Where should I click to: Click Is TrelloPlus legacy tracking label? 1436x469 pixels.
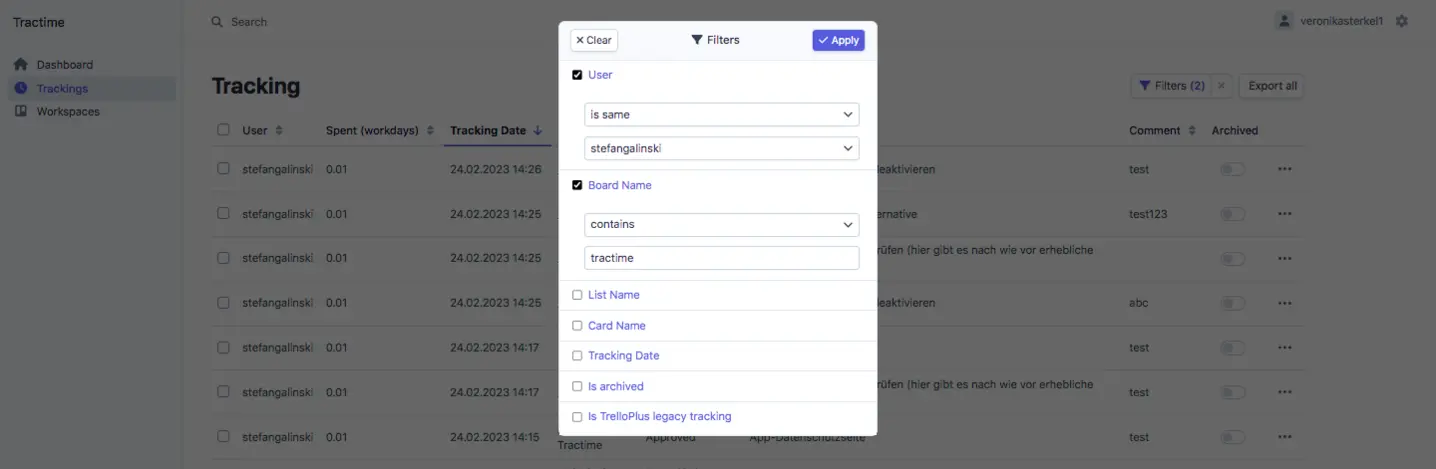point(660,417)
